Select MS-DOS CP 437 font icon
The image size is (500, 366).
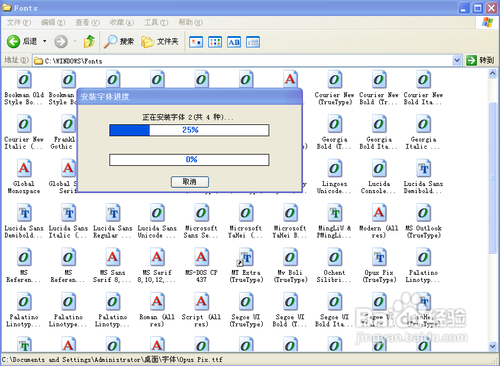[x=201, y=257]
